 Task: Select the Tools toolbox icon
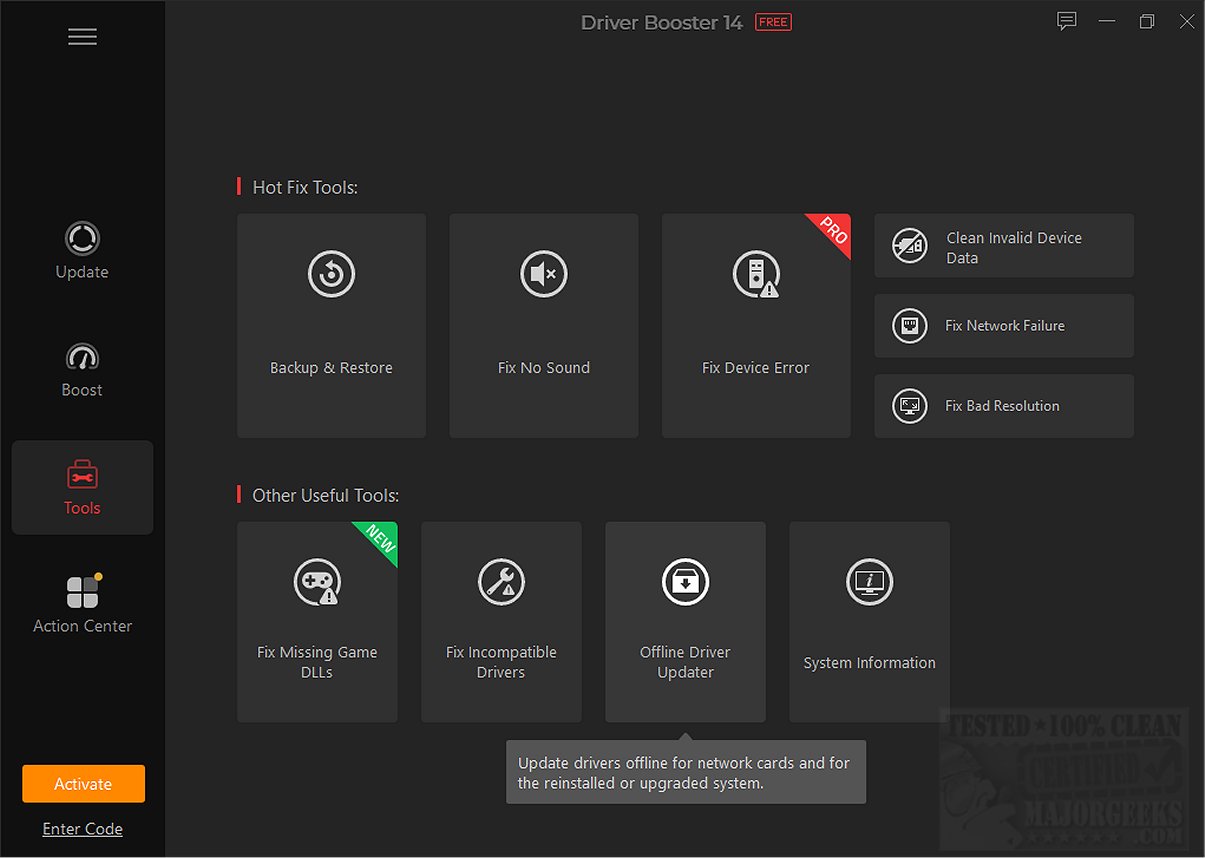coord(82,474)
